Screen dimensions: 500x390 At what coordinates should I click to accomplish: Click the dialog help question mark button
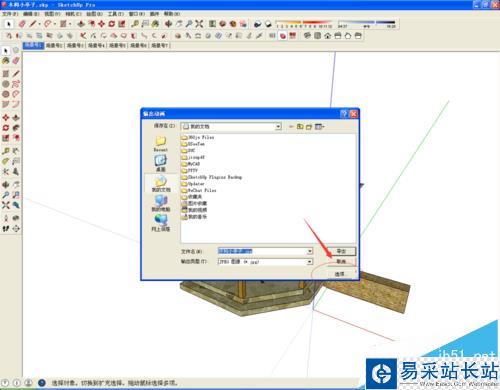point(344,114)
